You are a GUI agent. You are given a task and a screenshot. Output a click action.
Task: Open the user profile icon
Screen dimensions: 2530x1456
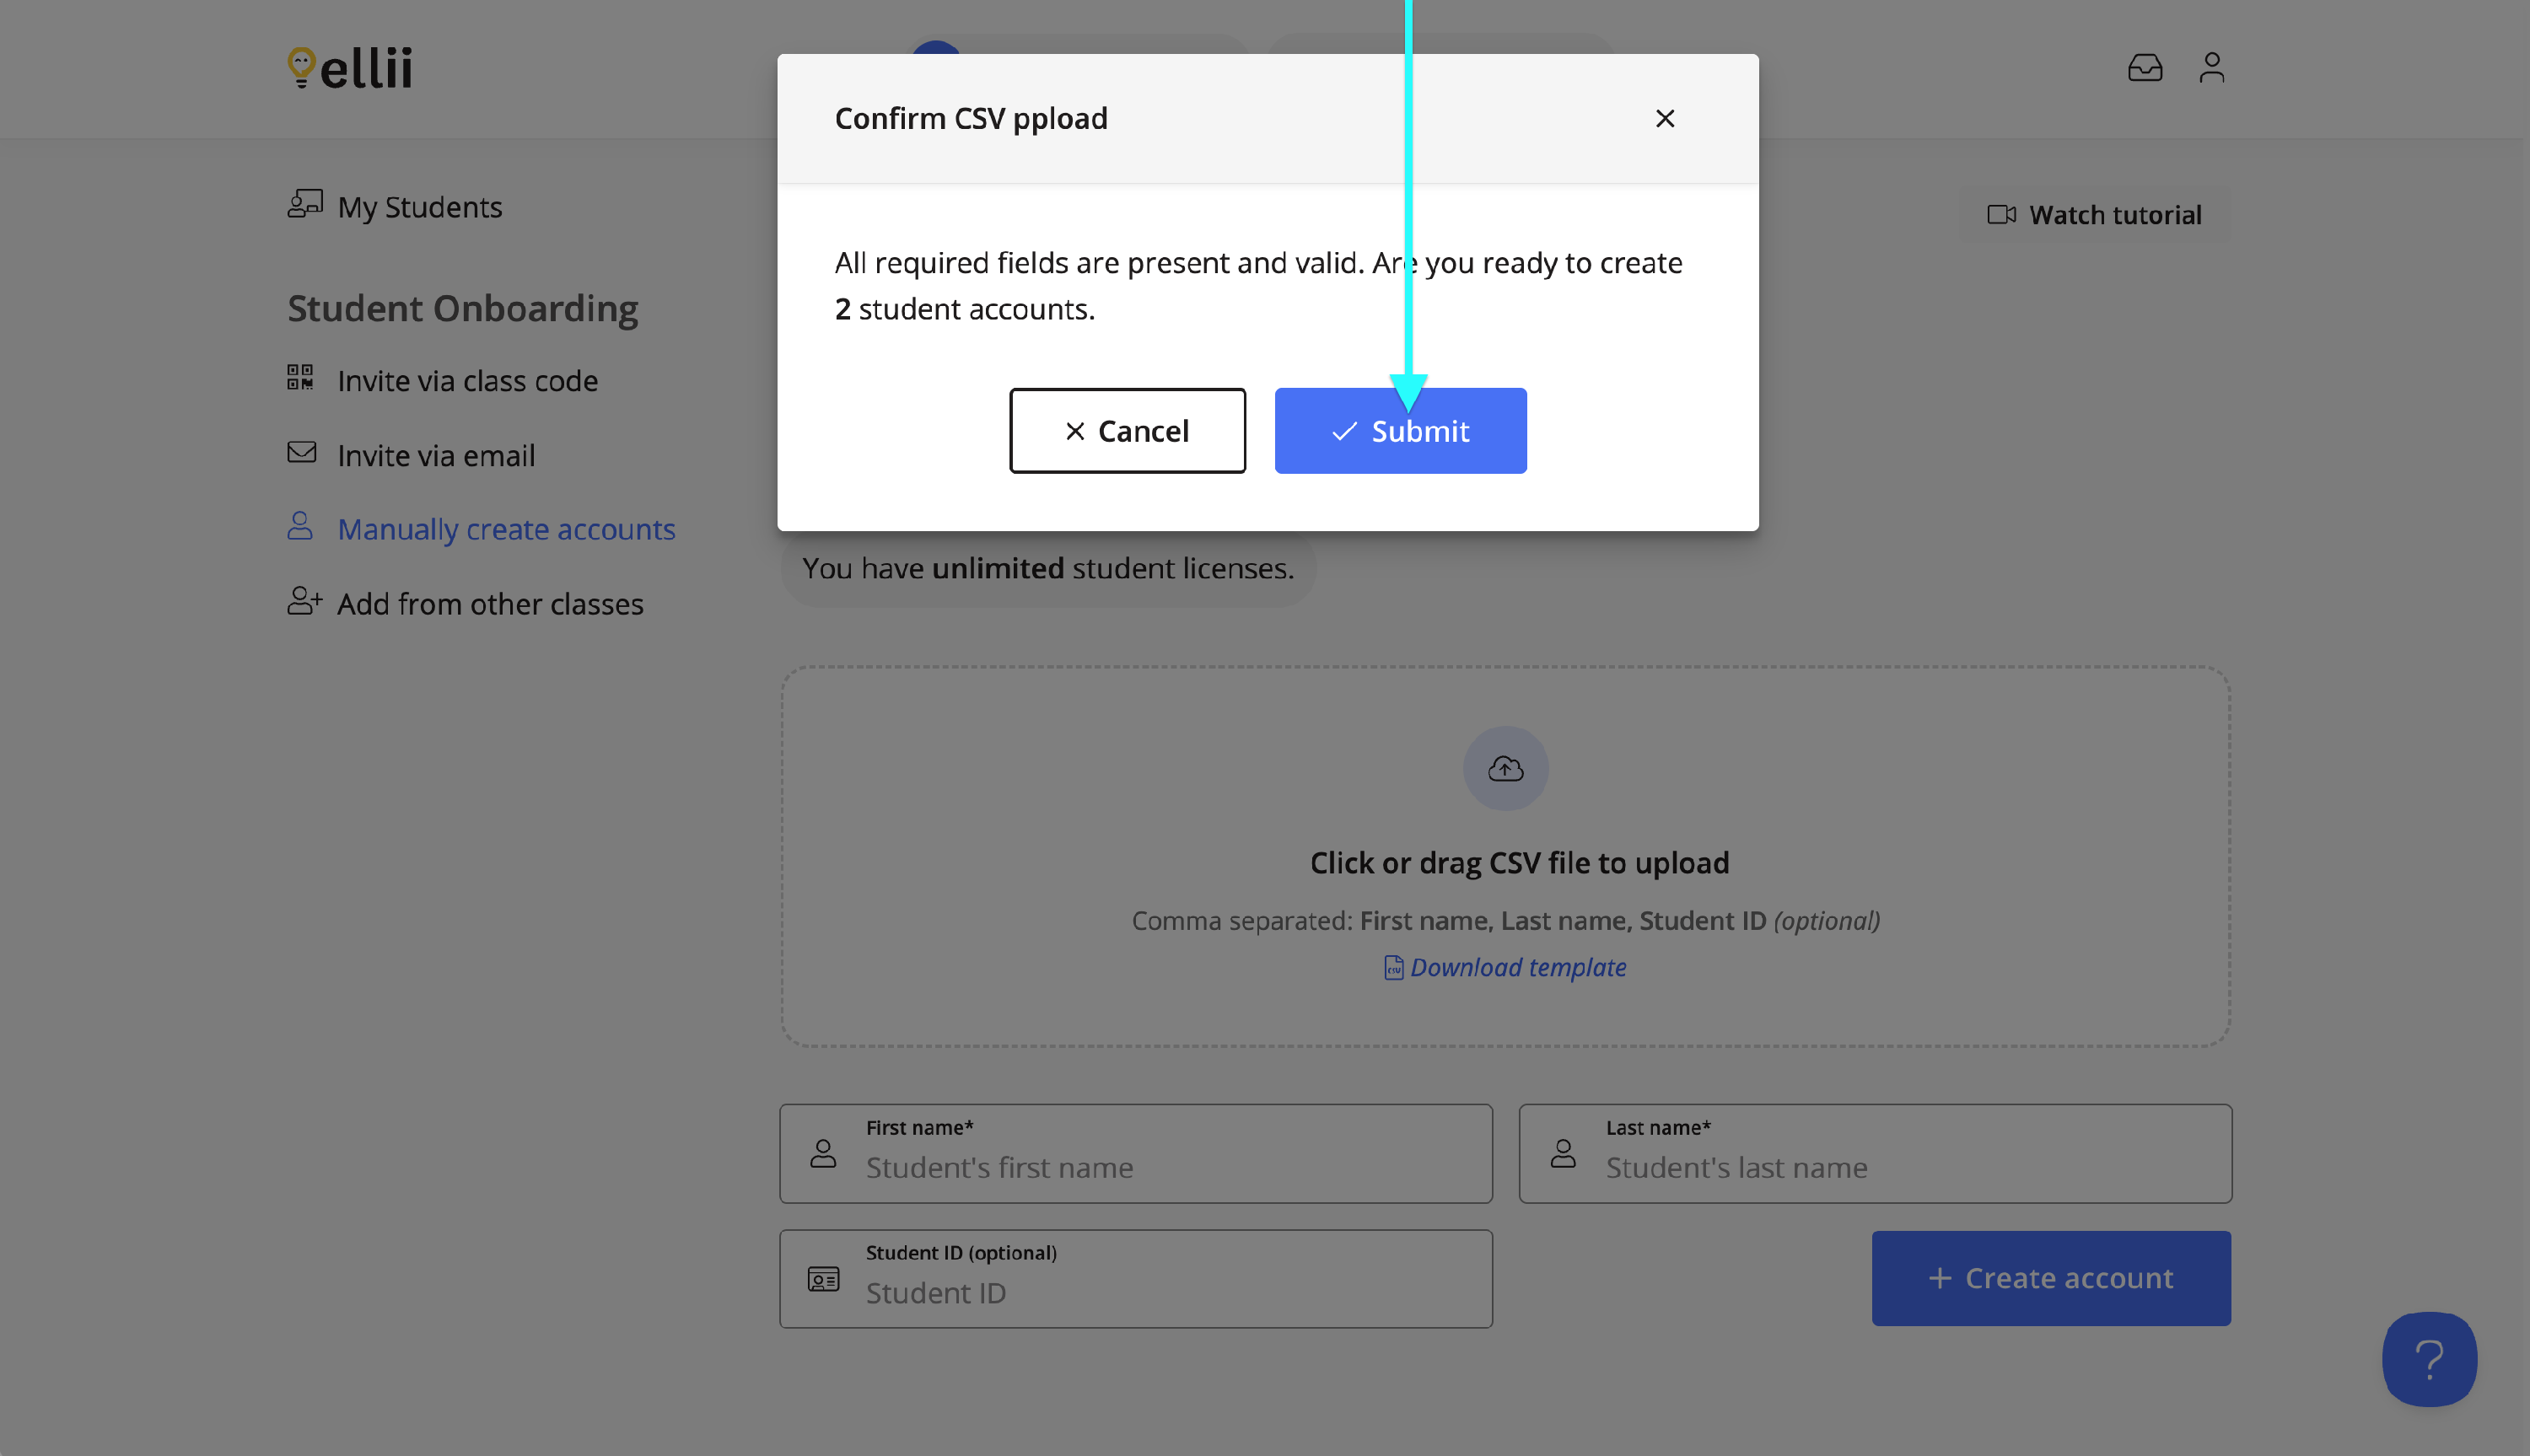(2211, 68)
